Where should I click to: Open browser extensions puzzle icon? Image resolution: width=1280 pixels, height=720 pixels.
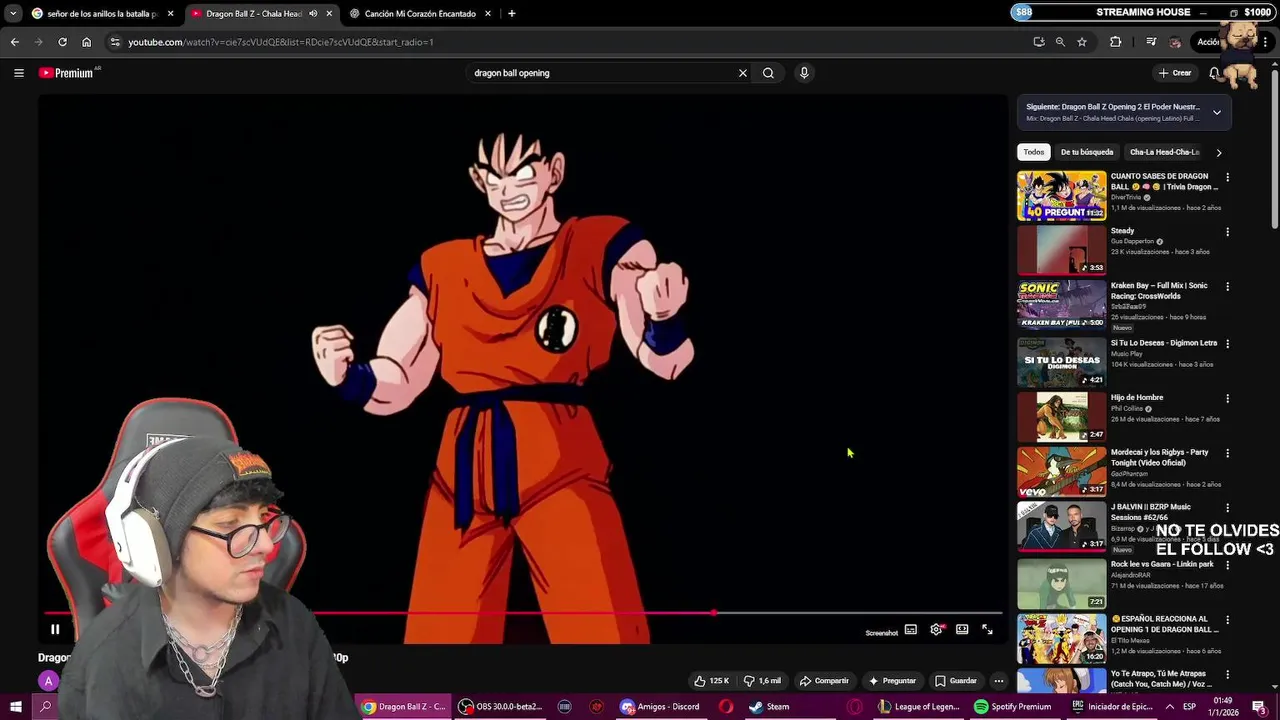point(1116,42)
